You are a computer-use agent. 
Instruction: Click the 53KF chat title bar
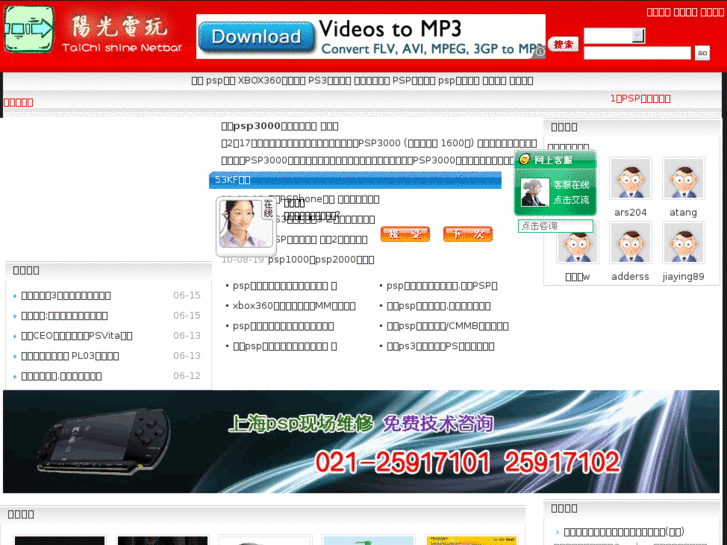355,180
